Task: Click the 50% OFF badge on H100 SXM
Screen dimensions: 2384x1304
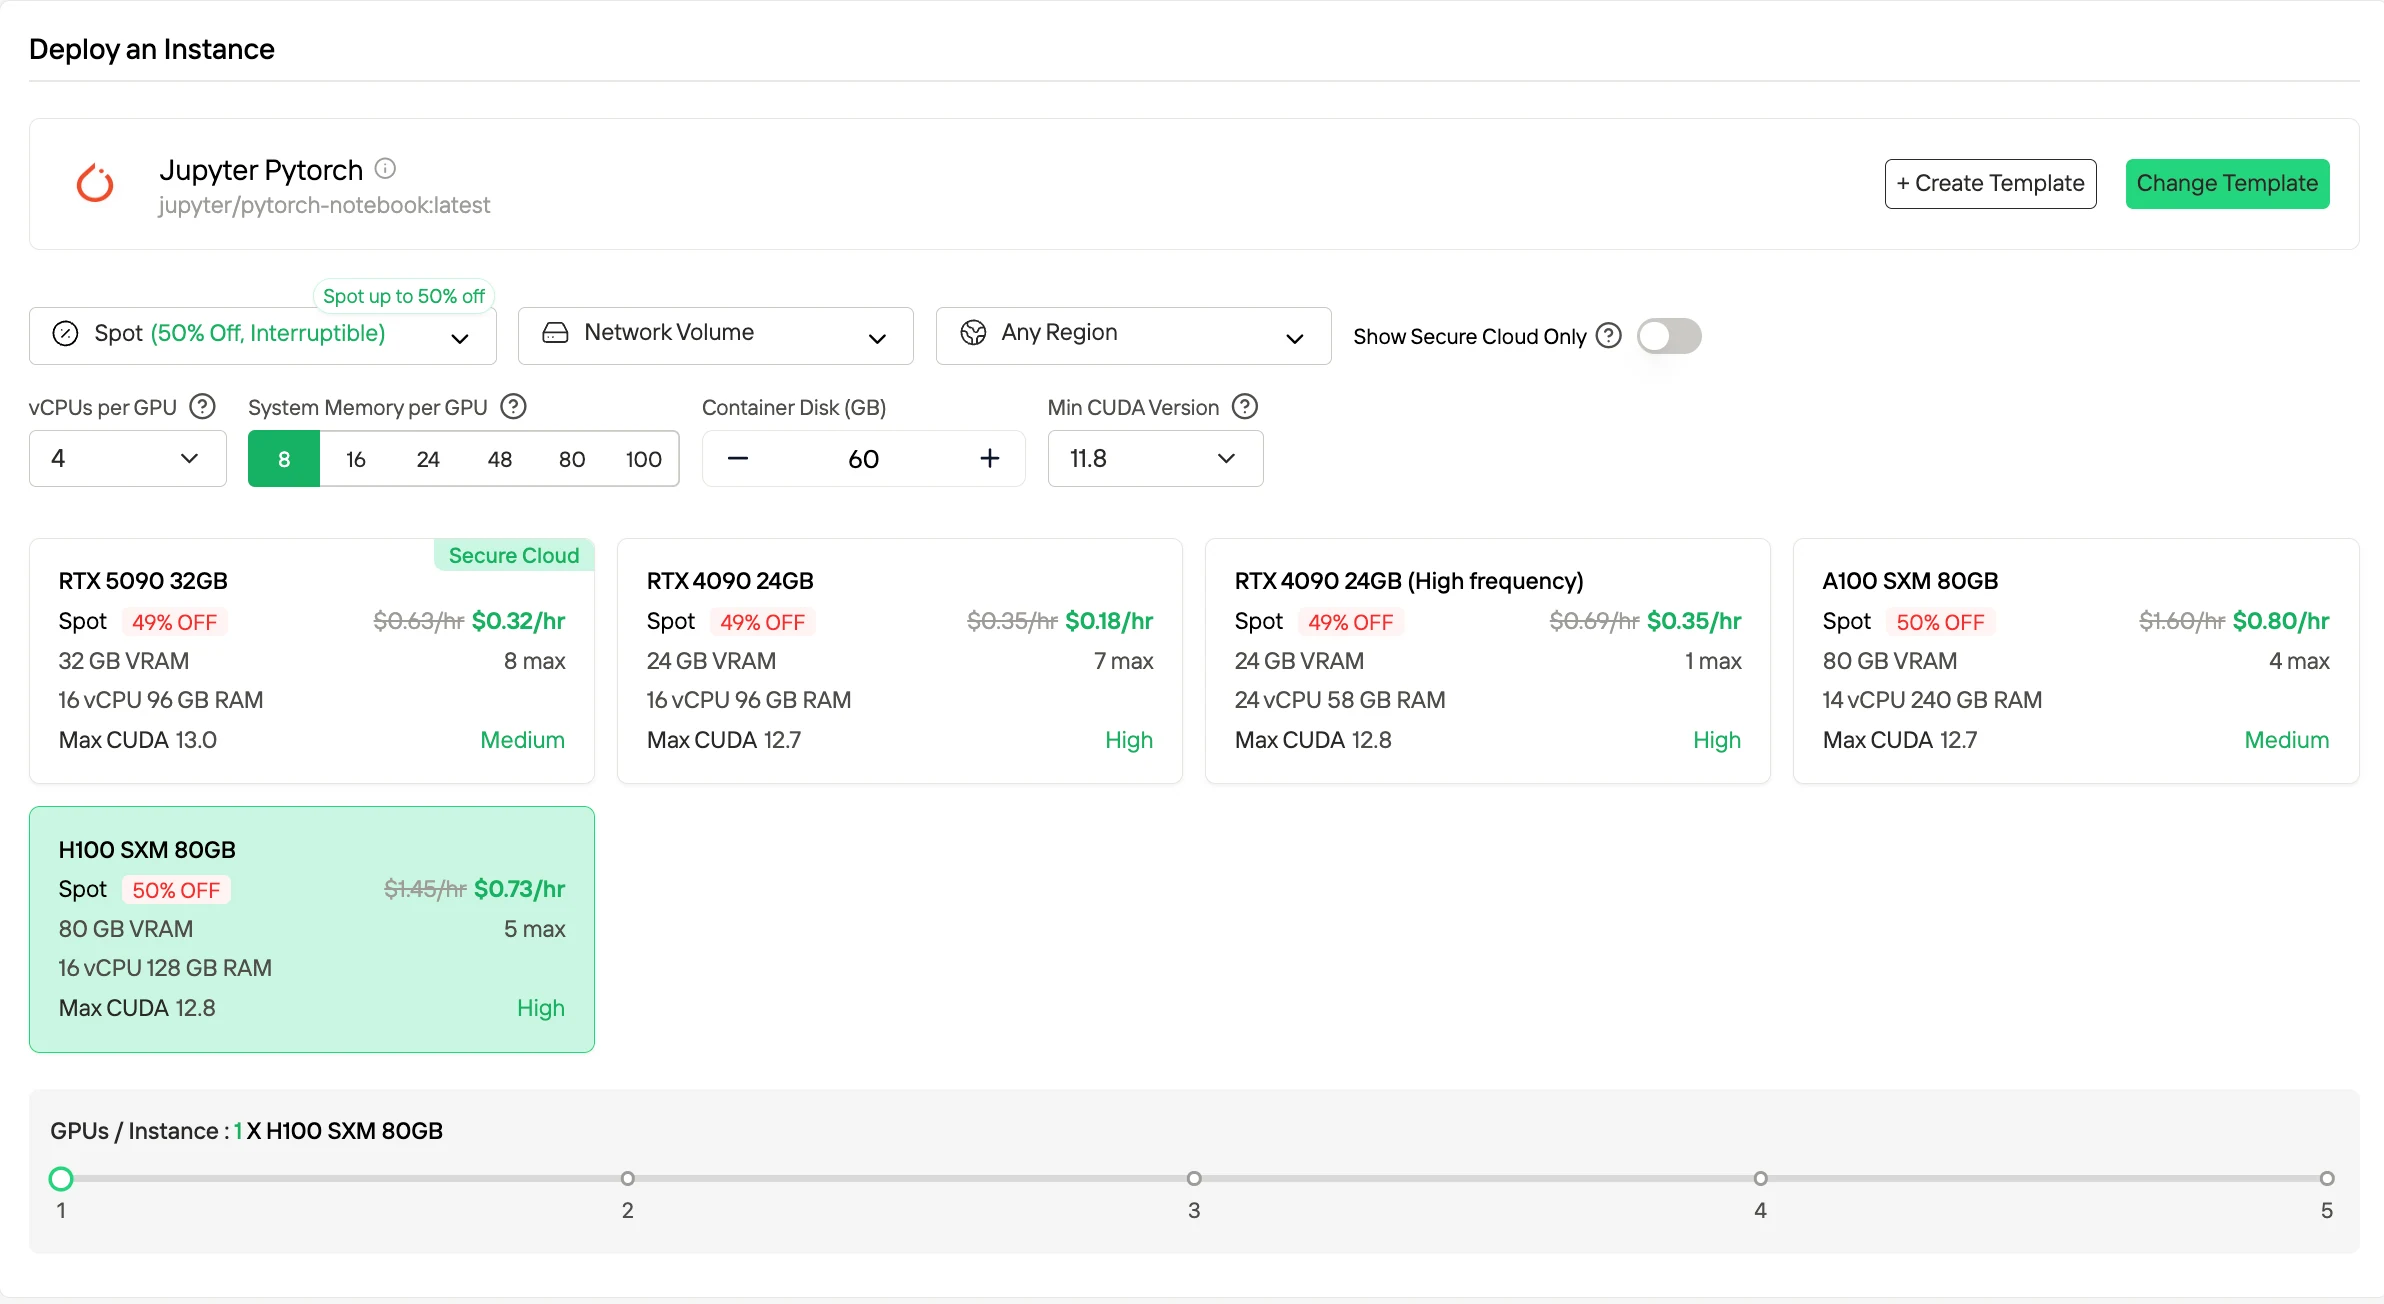Action: click(176, 890)
